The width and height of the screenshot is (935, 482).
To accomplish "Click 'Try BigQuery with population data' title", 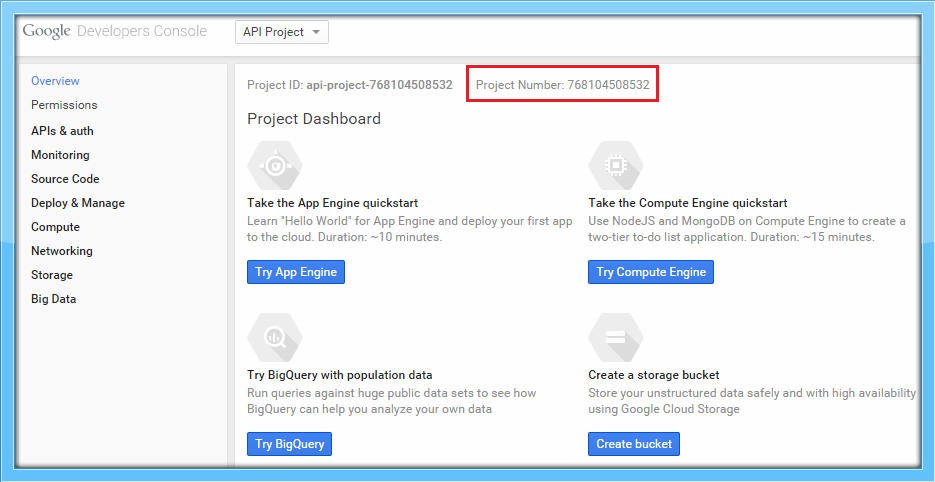I will point(340,375).
